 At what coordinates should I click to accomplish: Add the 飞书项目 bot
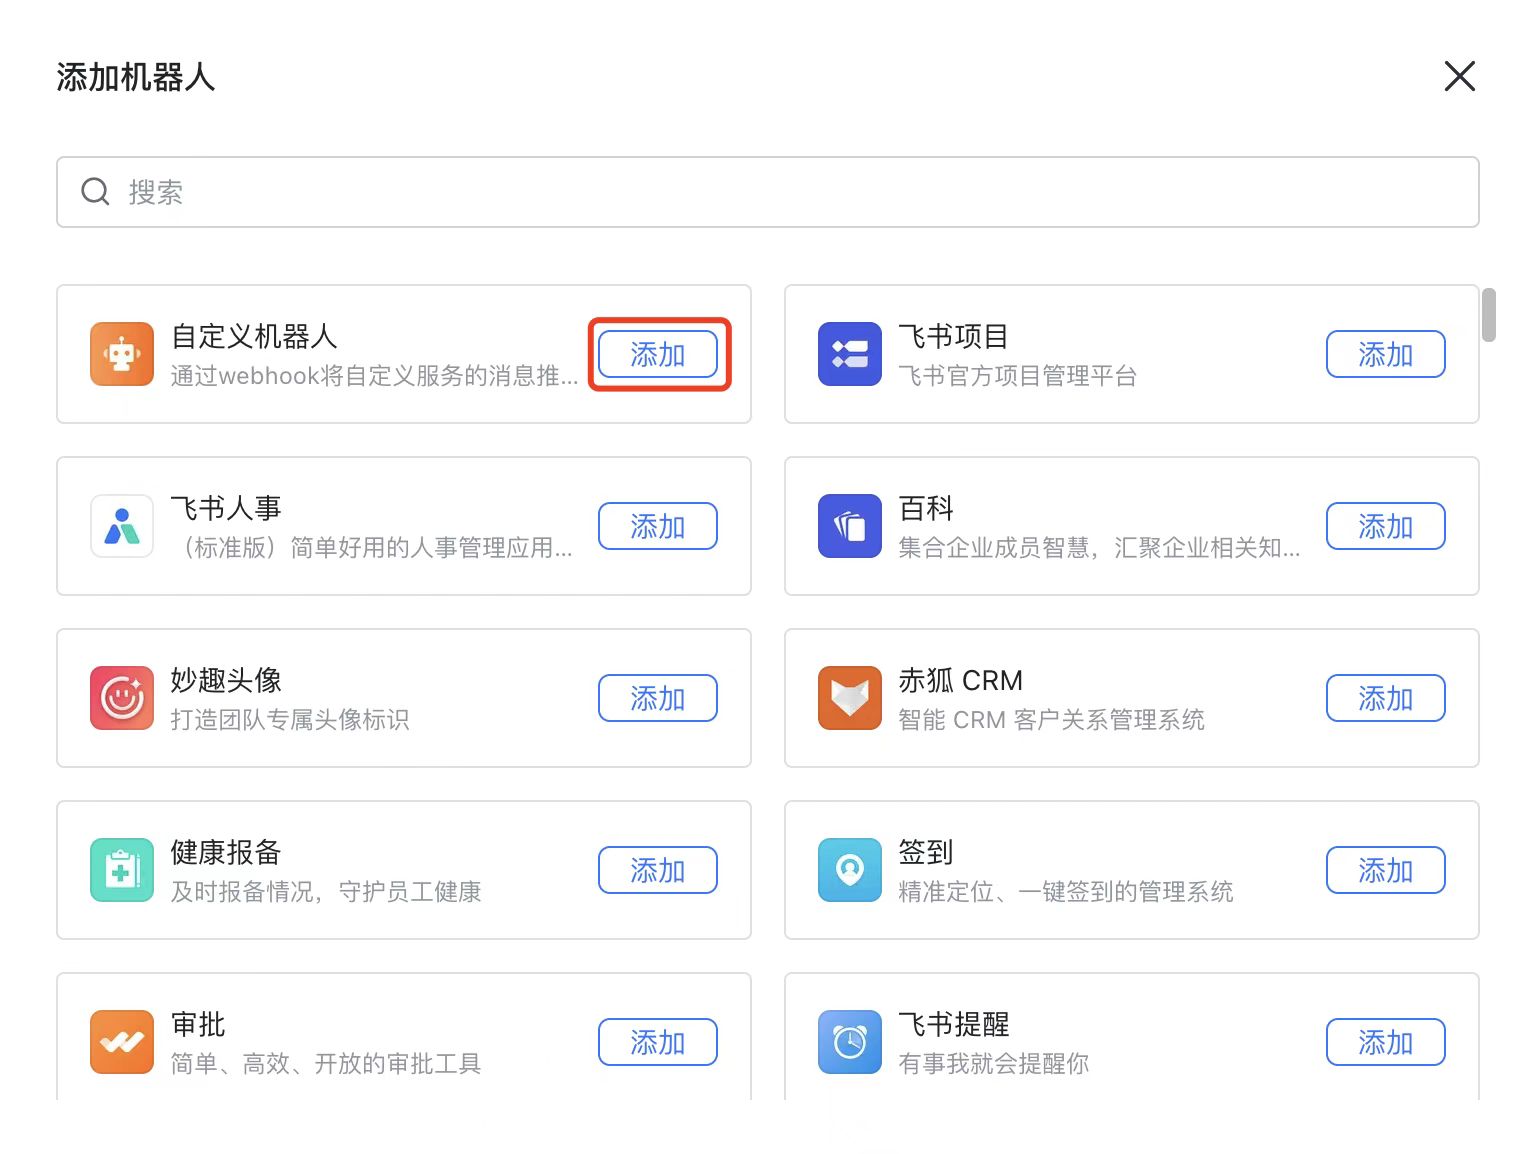pos(1386,354)
